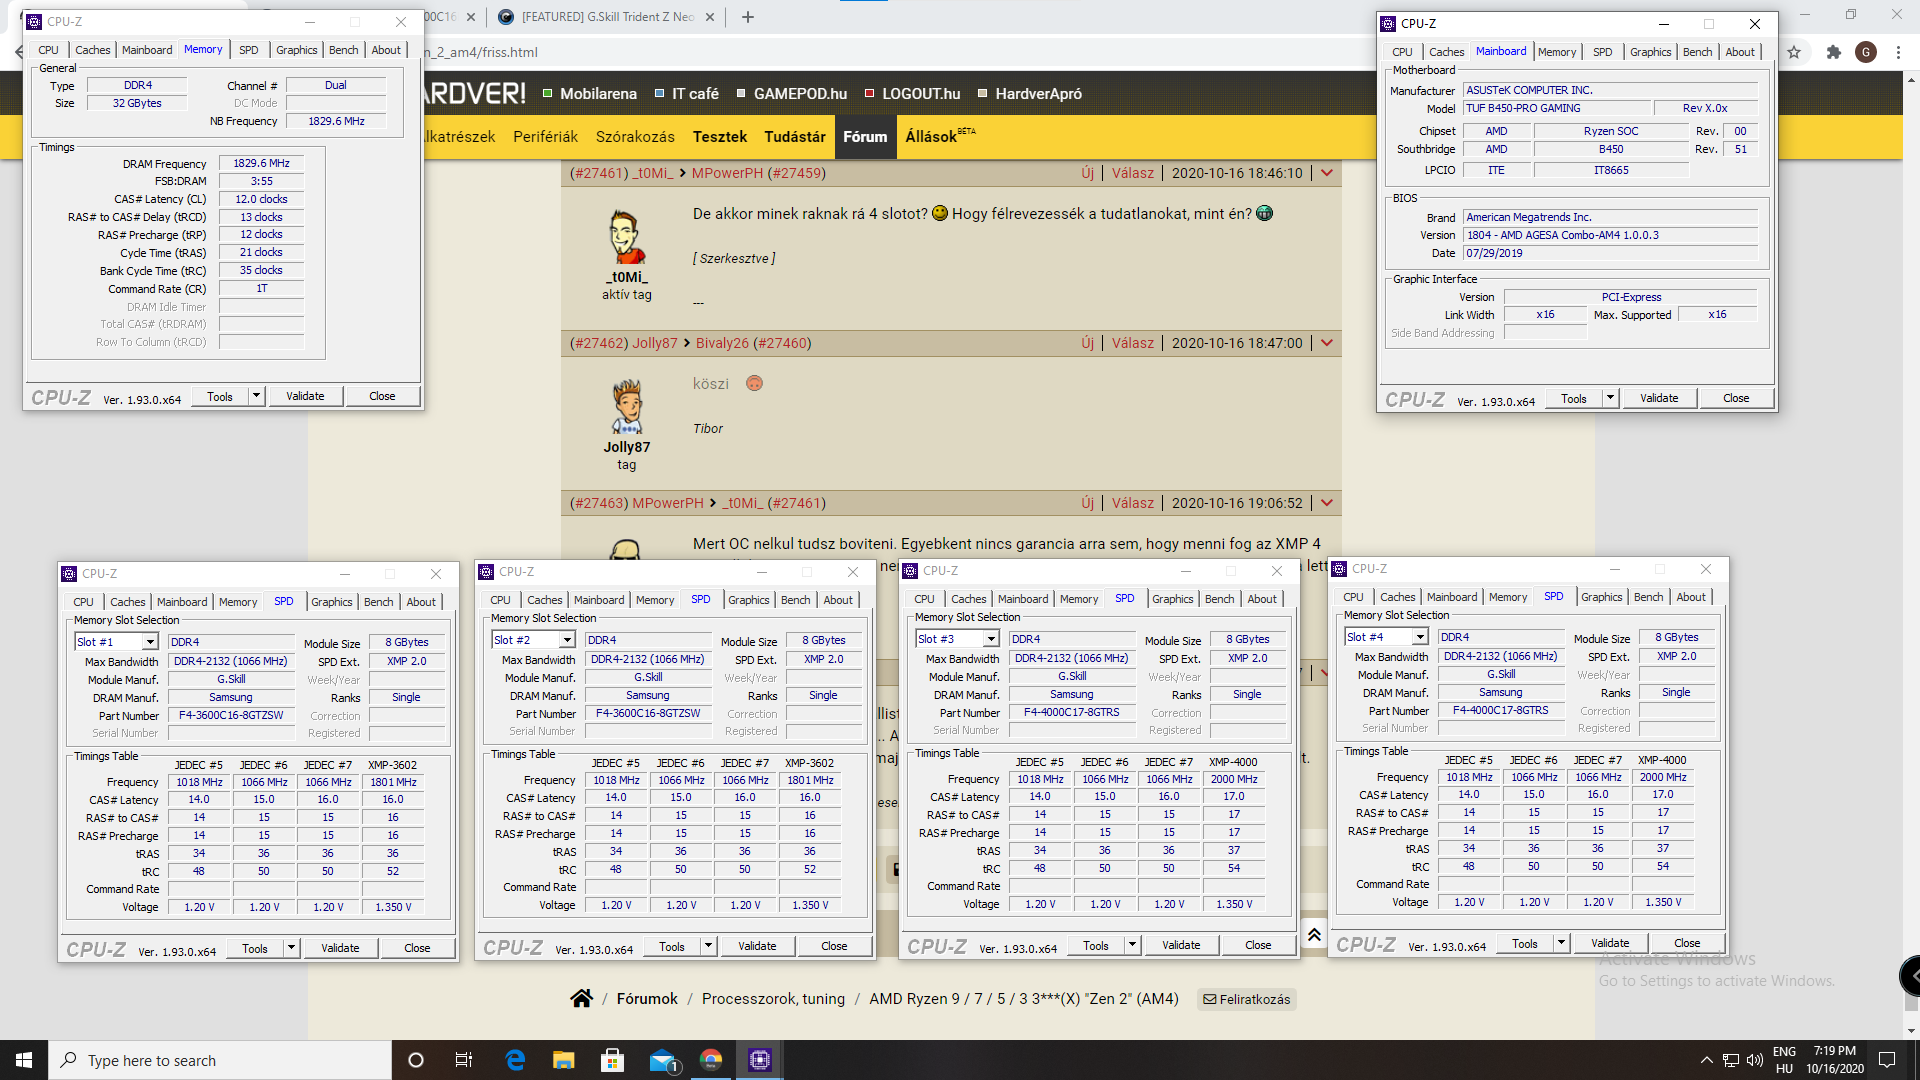The image size is (1920, 1080).
Task: Open Slot #2 memory slot dropdown
Action: (567, 640)
